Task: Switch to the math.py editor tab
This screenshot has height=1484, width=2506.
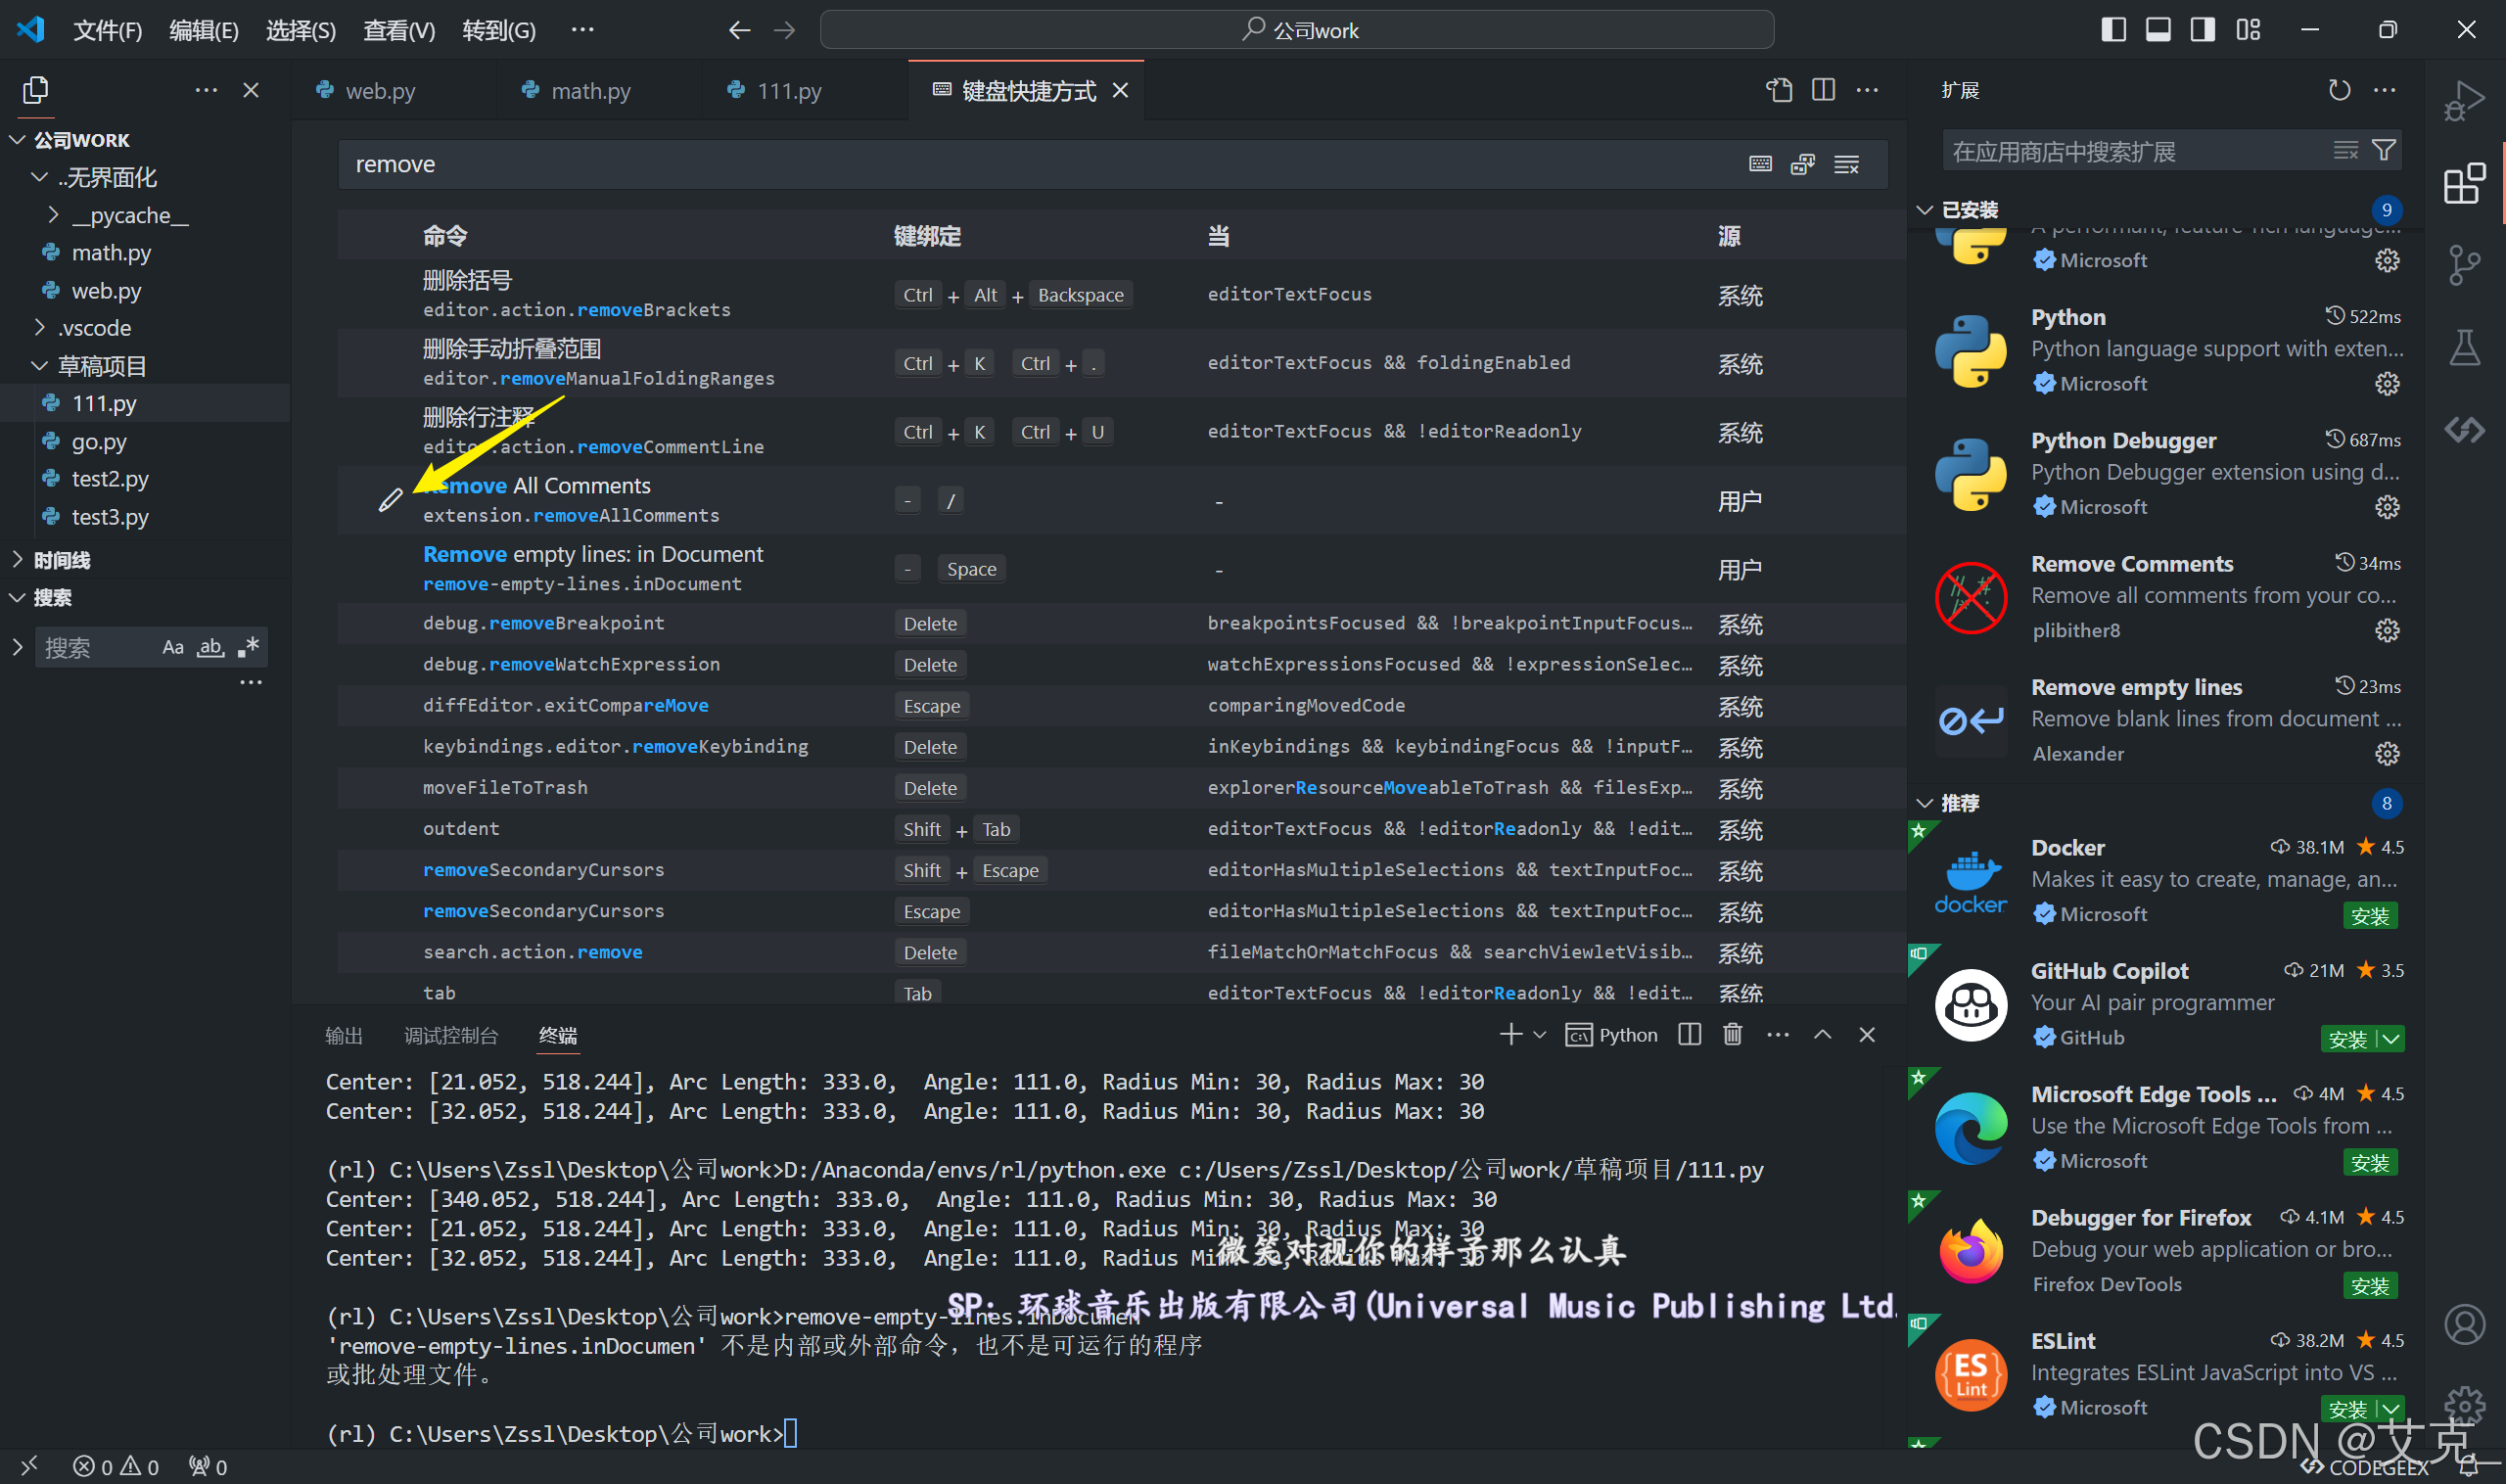Action: 590,91
